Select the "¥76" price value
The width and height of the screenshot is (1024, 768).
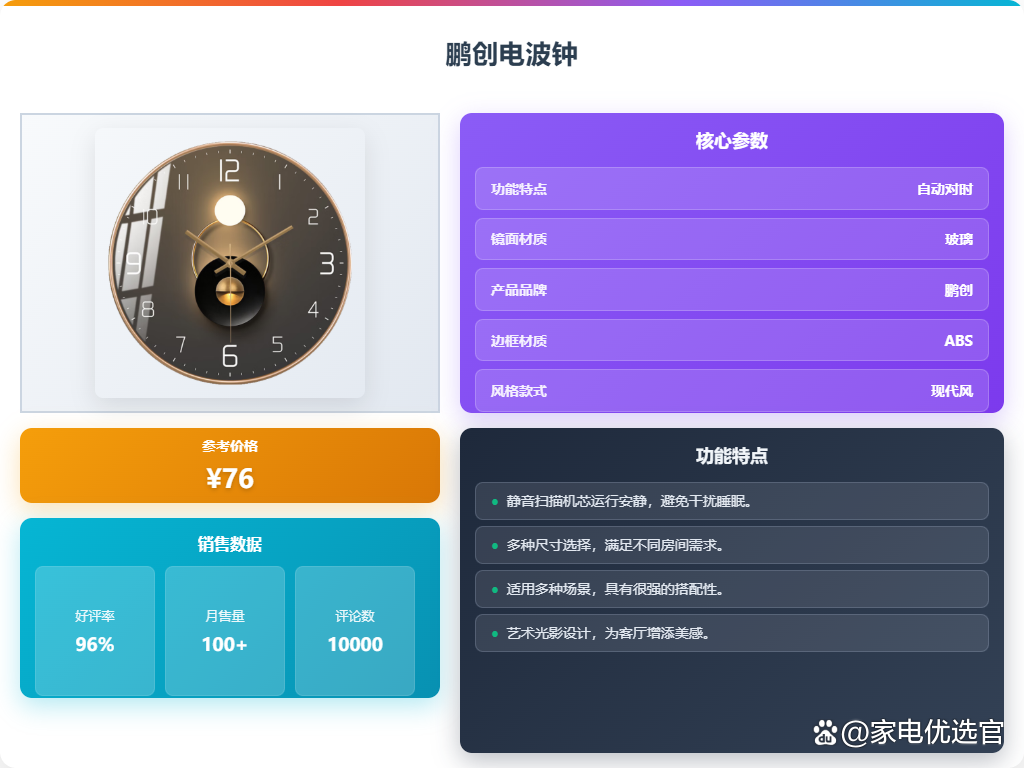point(230,479)
